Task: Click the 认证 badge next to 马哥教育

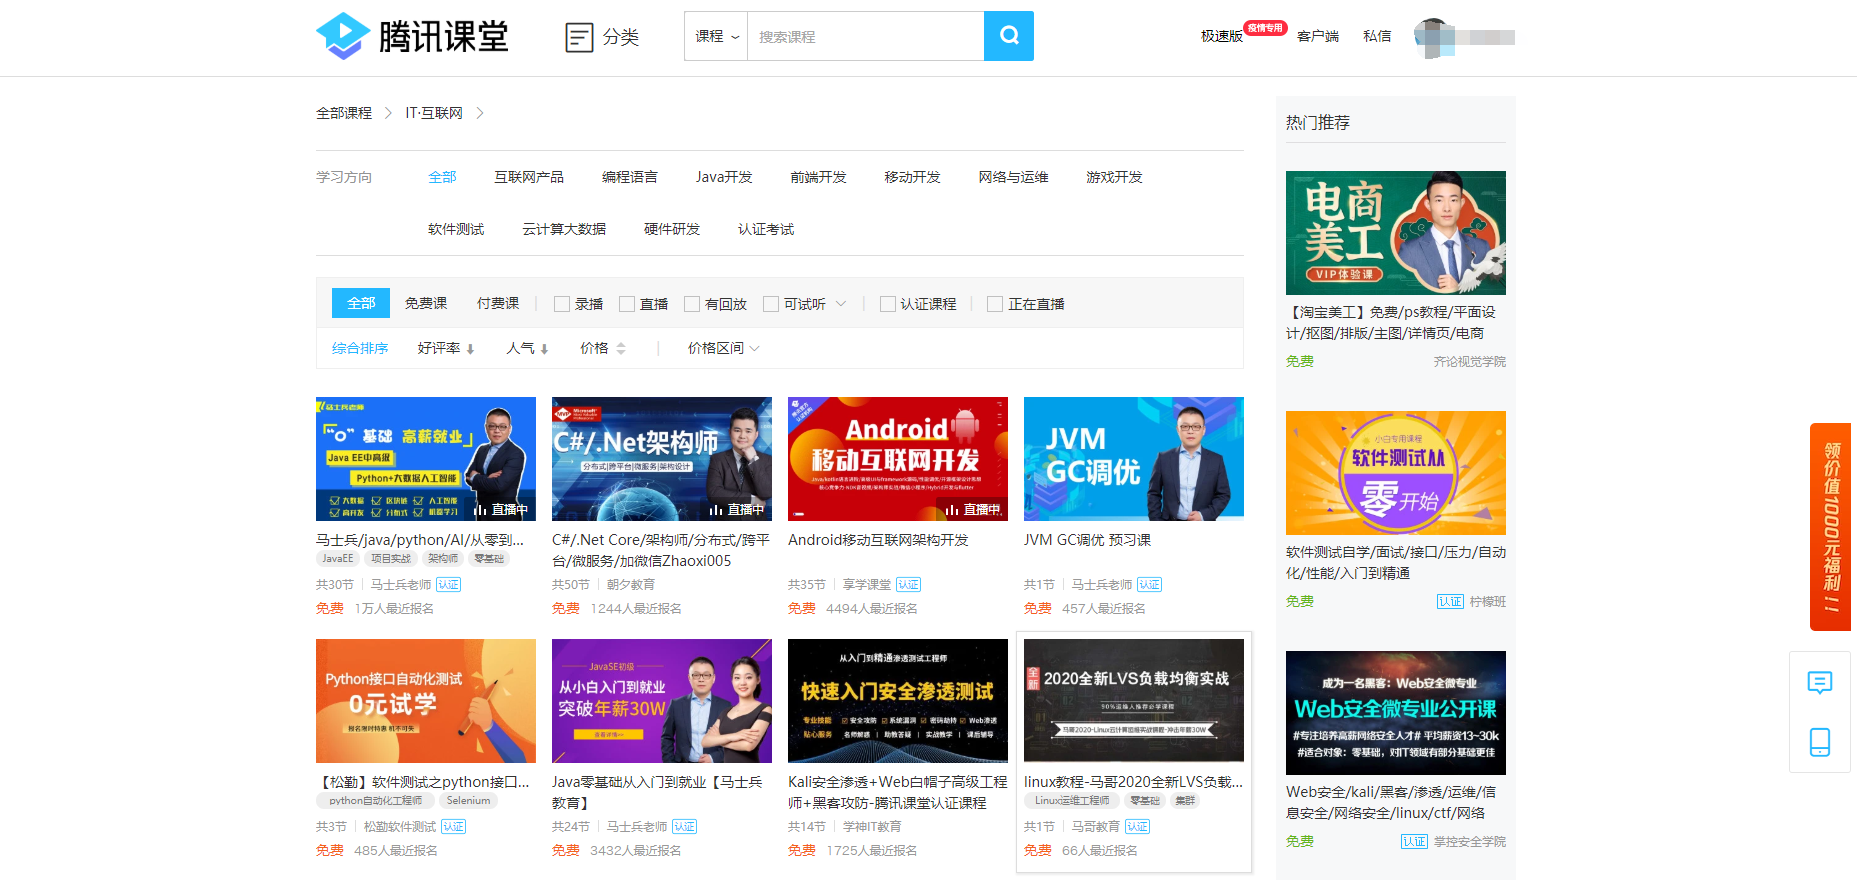Action: [x=1137, y=827]
